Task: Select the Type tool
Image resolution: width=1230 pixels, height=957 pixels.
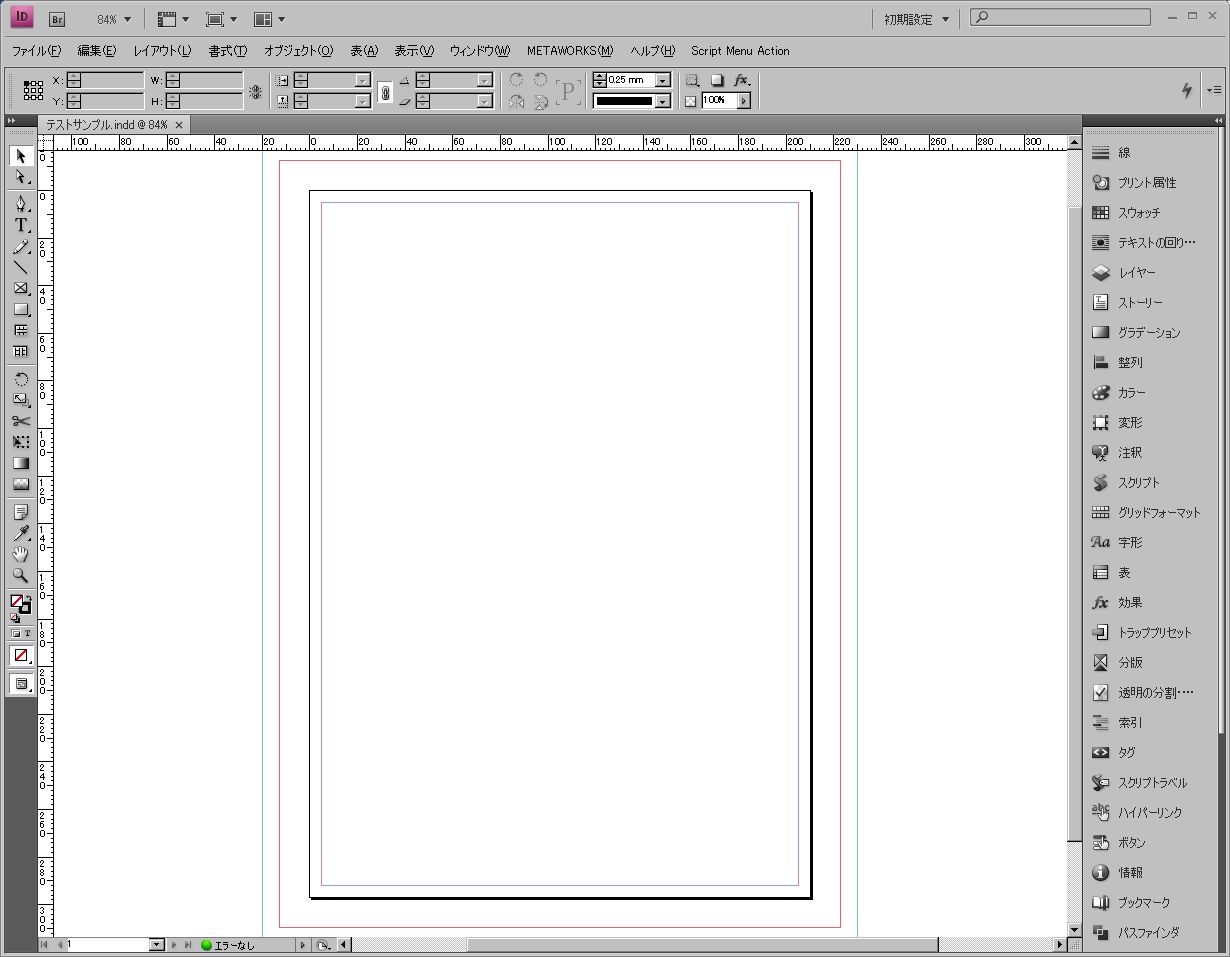Action: point(21,226)
